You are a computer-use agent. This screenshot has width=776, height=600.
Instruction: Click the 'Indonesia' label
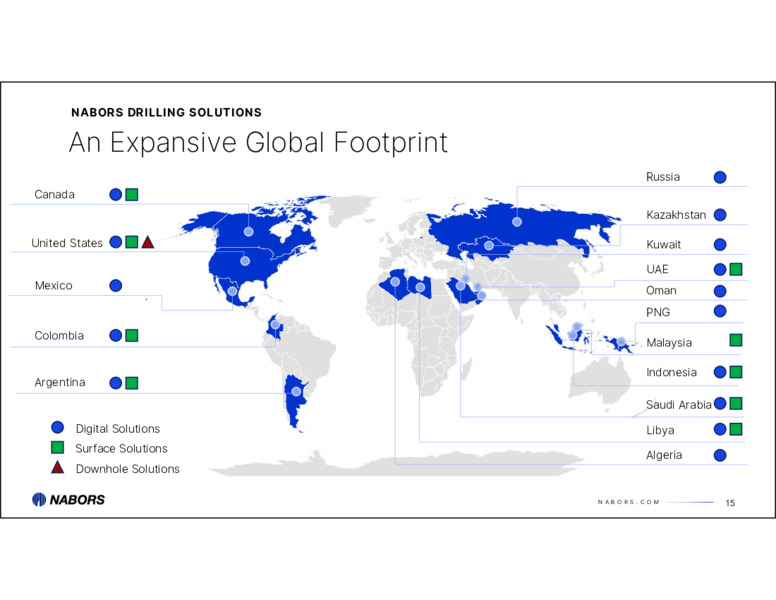coord(671,372)
